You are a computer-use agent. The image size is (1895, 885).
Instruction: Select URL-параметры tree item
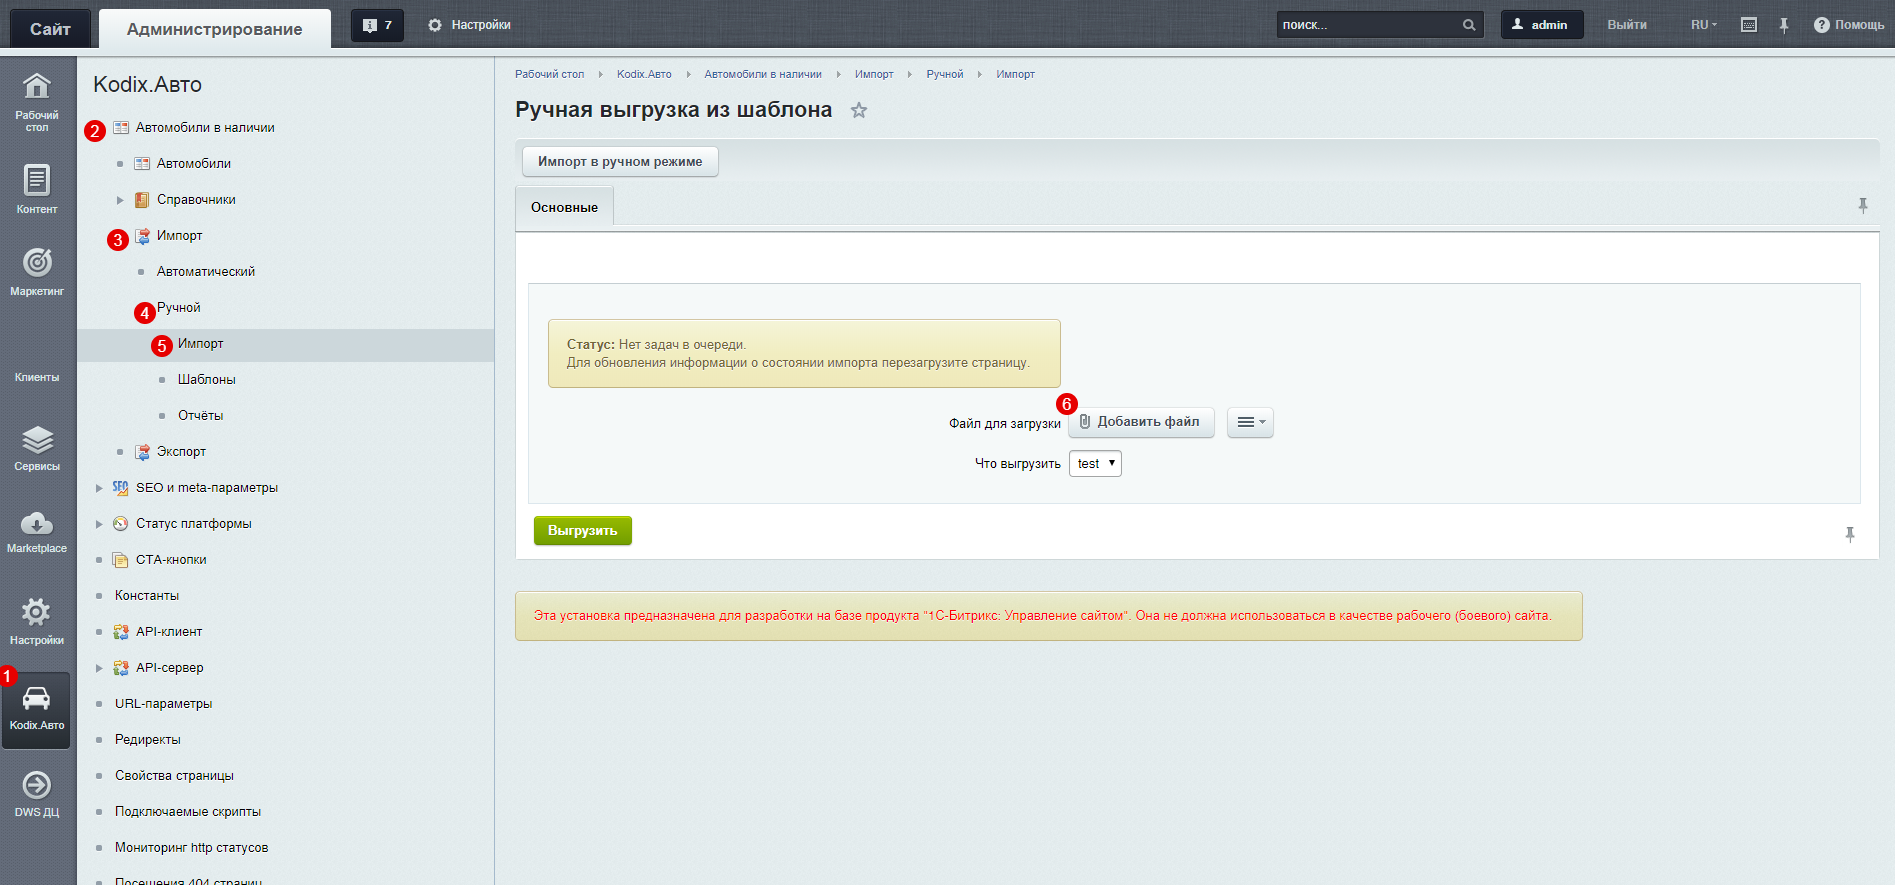[x=164, y=704]
